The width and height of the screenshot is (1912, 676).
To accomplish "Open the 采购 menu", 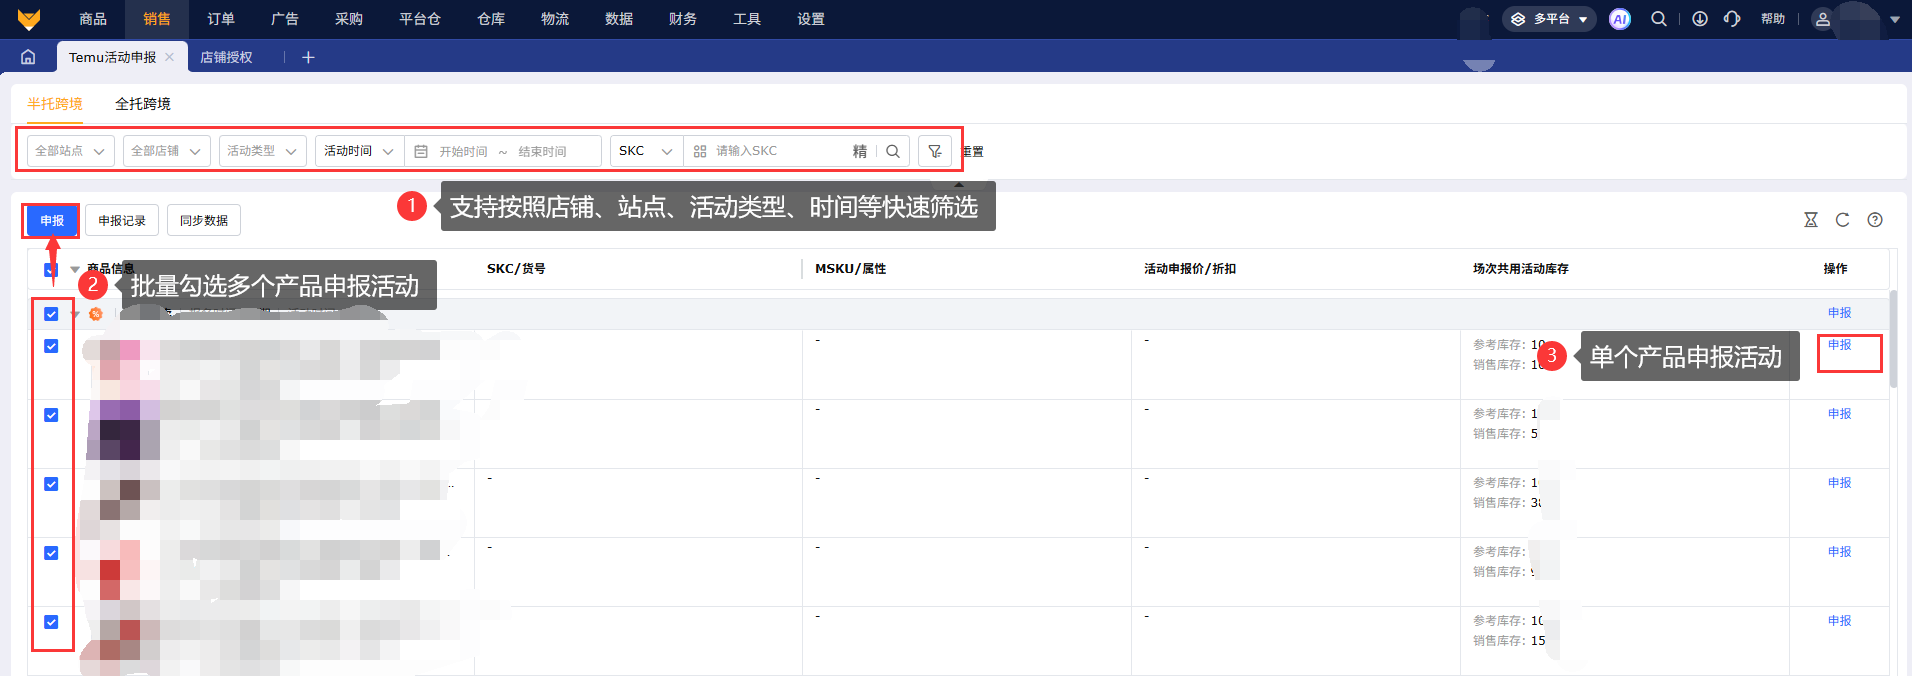I will coord(349,19).
